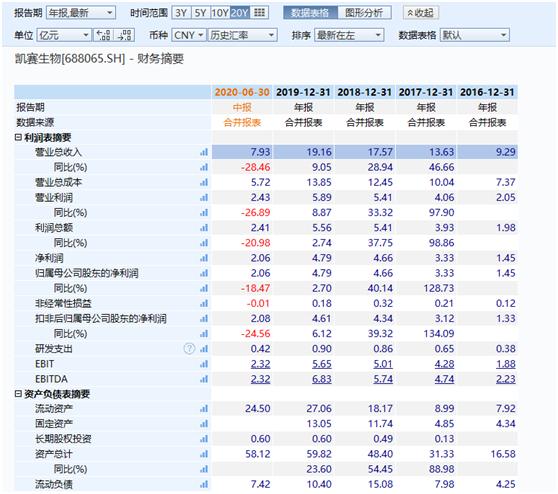Image resolution: width=558 pixels, height=494 pixels.
Task: Open chart icon for EBITDA row
Action: click(204, 379)
